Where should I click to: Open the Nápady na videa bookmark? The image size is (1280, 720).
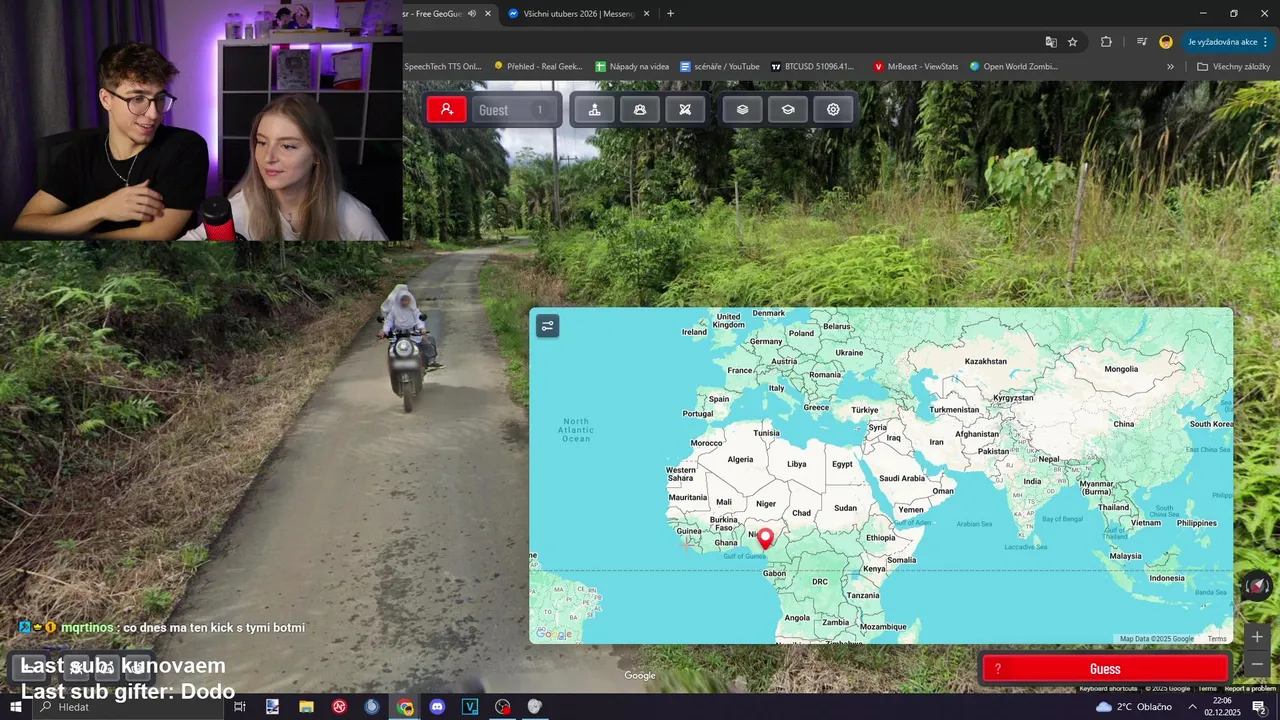(632, 67)
